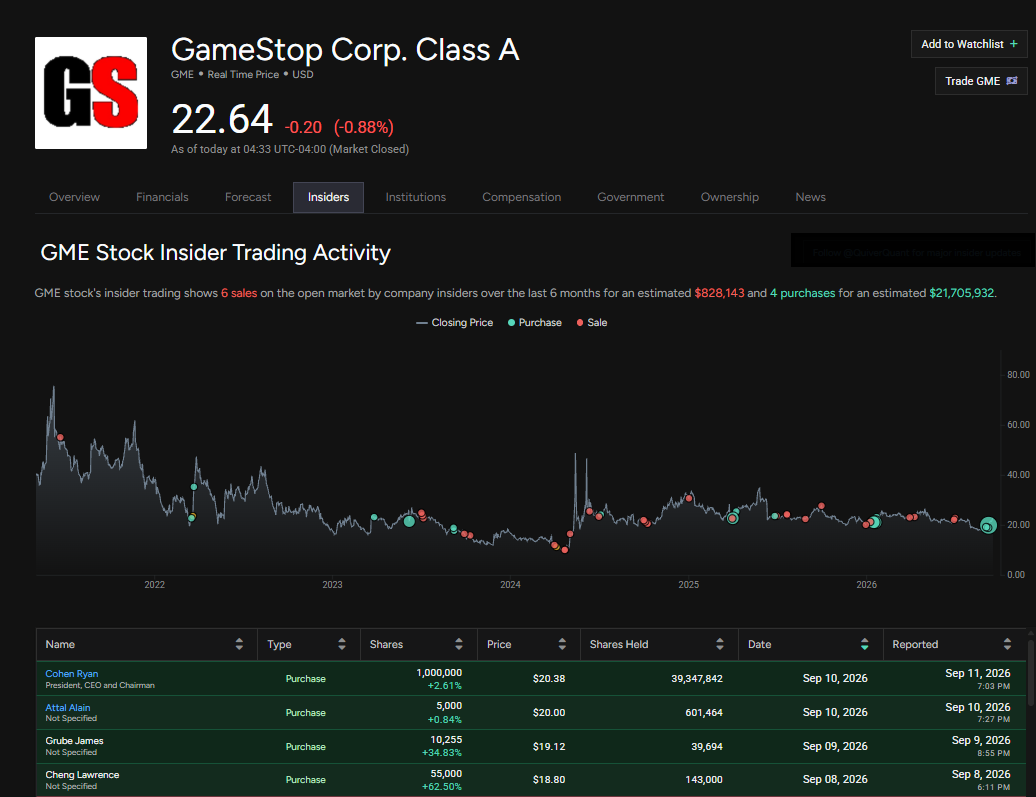The image size is (1036, 797).
Task: Click the Grube James name cell
Action: [x=147, y=746]
